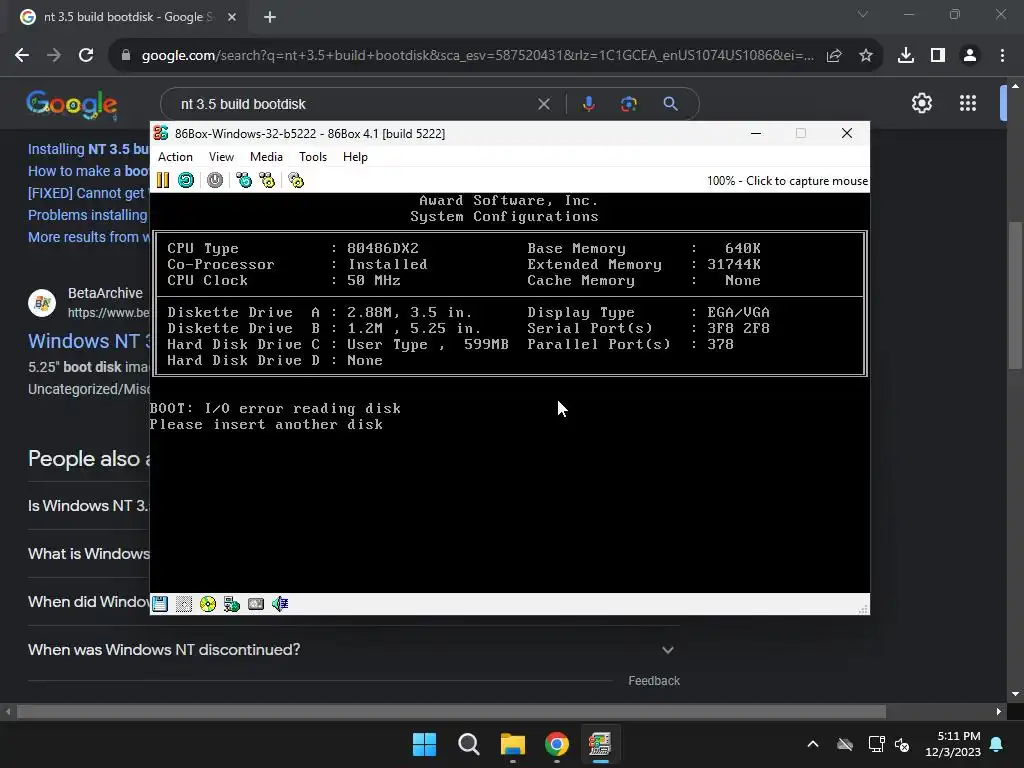Open 'More results from' link
The image size is (1024, 768).
(x=88, y=237)
